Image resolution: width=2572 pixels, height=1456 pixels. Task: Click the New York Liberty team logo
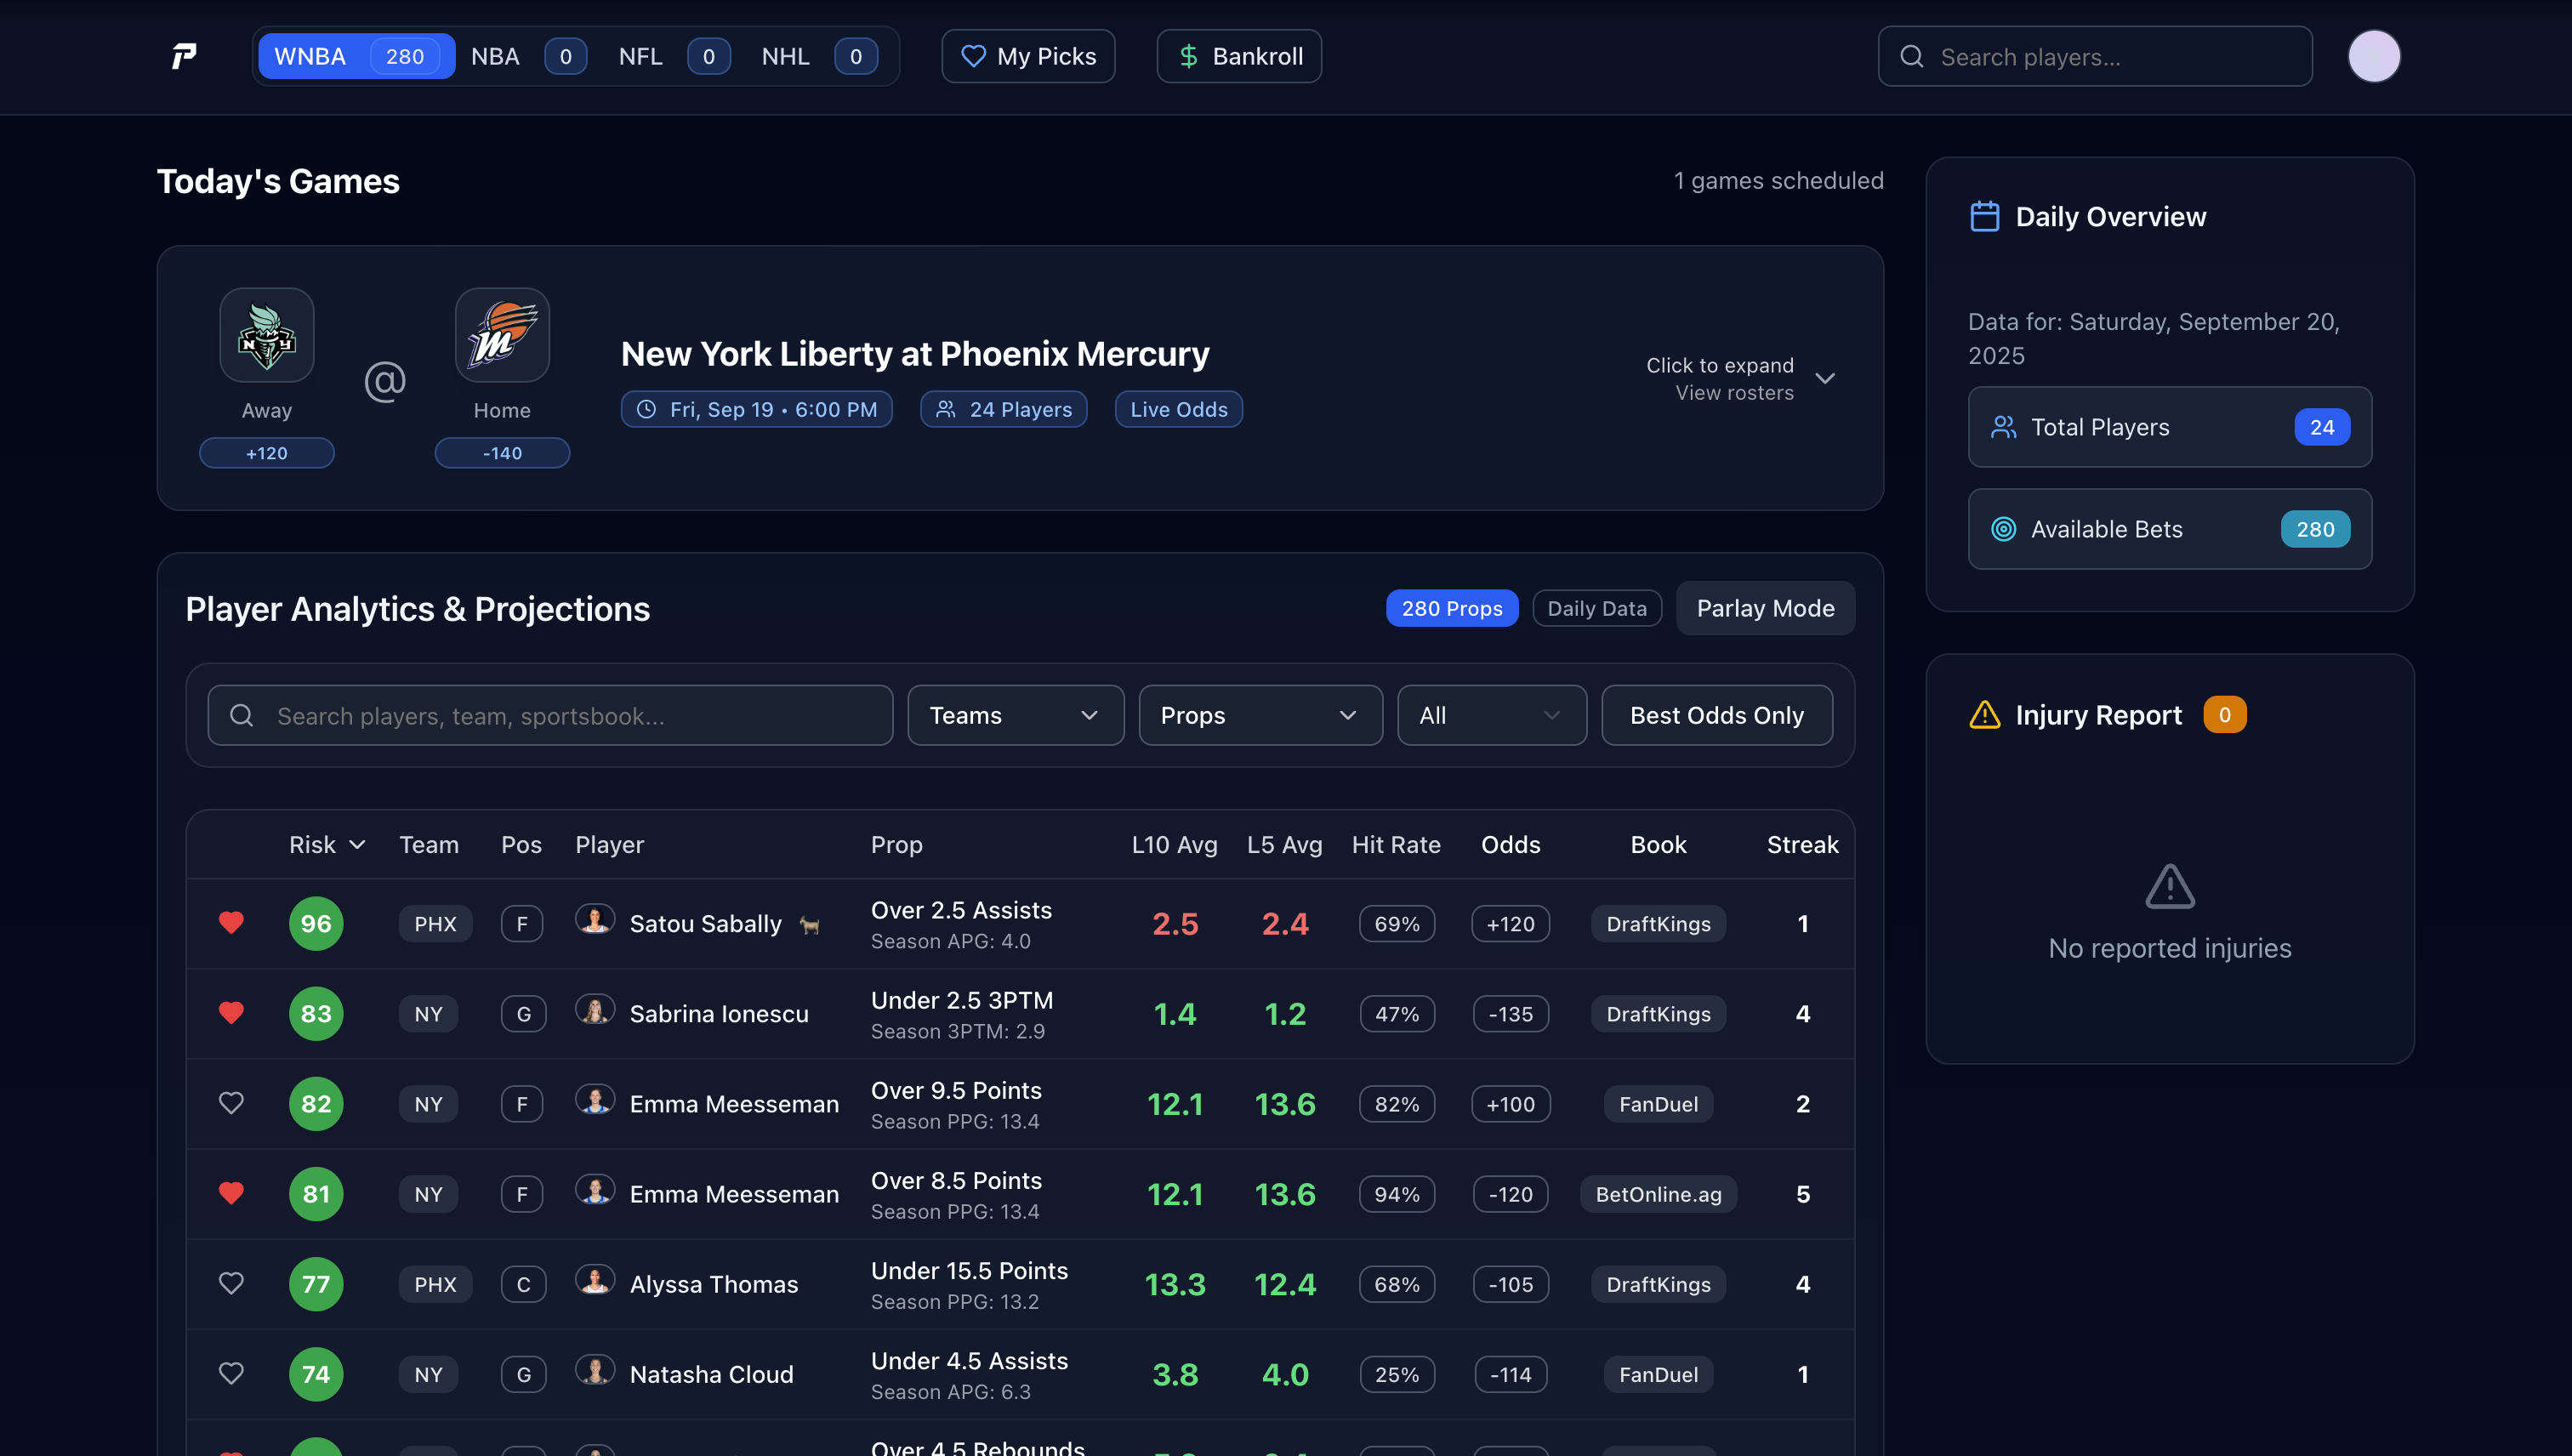click(x=266, y=336)
